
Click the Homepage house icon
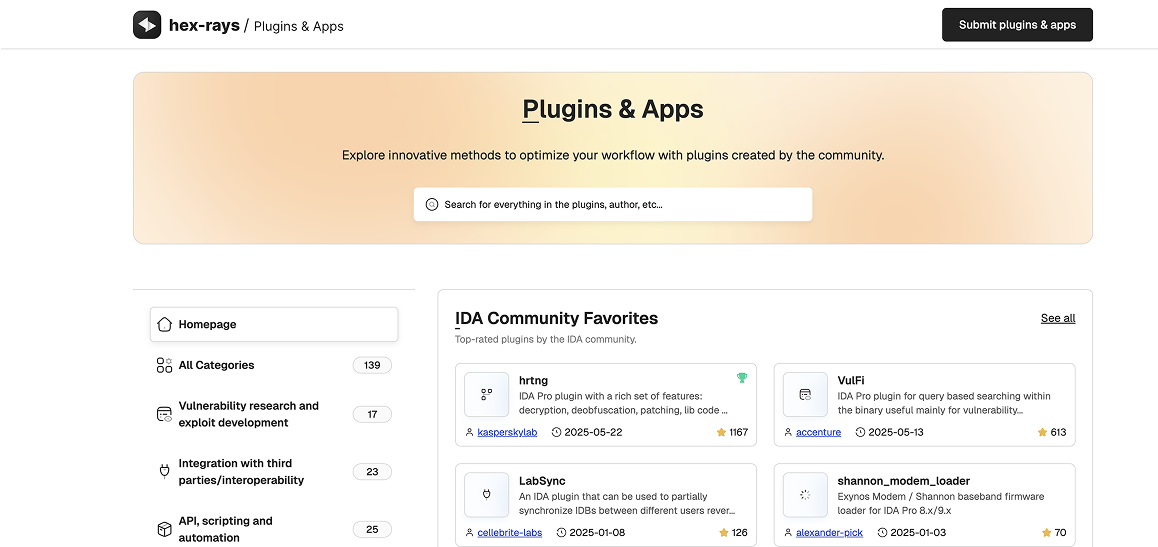click(x=165, y=324)
